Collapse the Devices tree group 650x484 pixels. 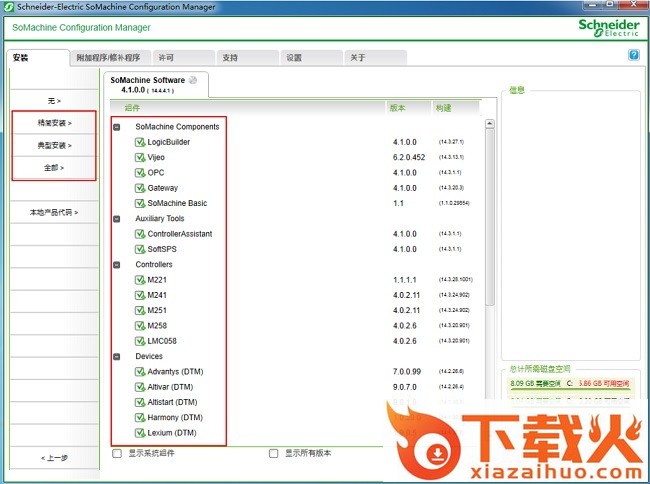point(117,357)
